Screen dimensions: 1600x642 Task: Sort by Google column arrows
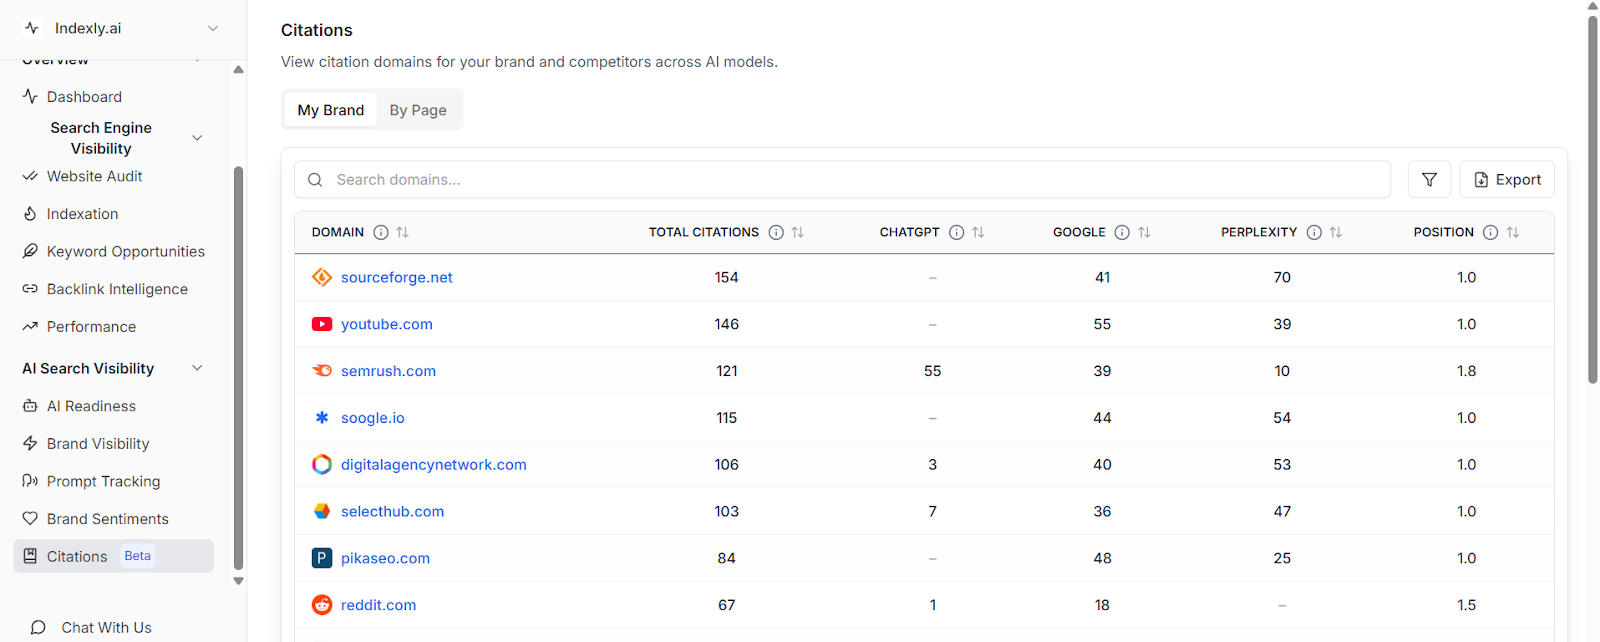point(1144,232)
